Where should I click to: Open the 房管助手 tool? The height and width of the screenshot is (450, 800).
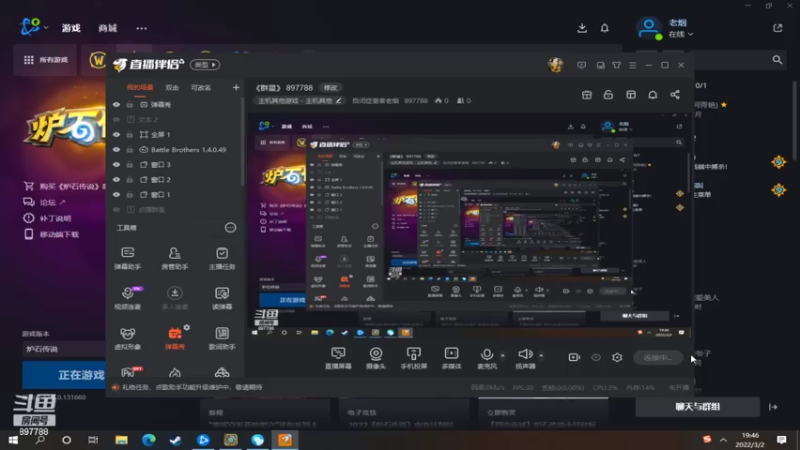[174, 258]
